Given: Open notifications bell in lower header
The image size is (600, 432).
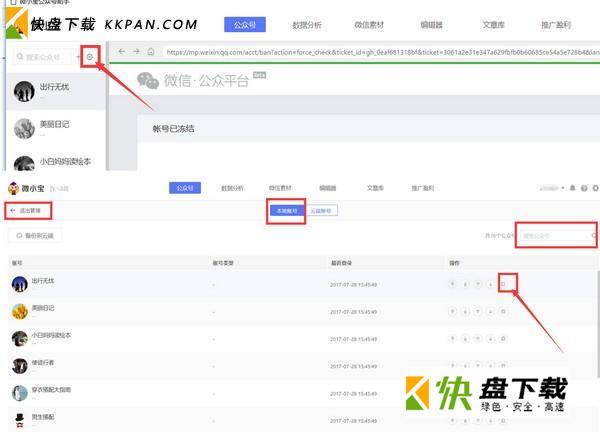Looking at the screenshot, I should [573, 188].
